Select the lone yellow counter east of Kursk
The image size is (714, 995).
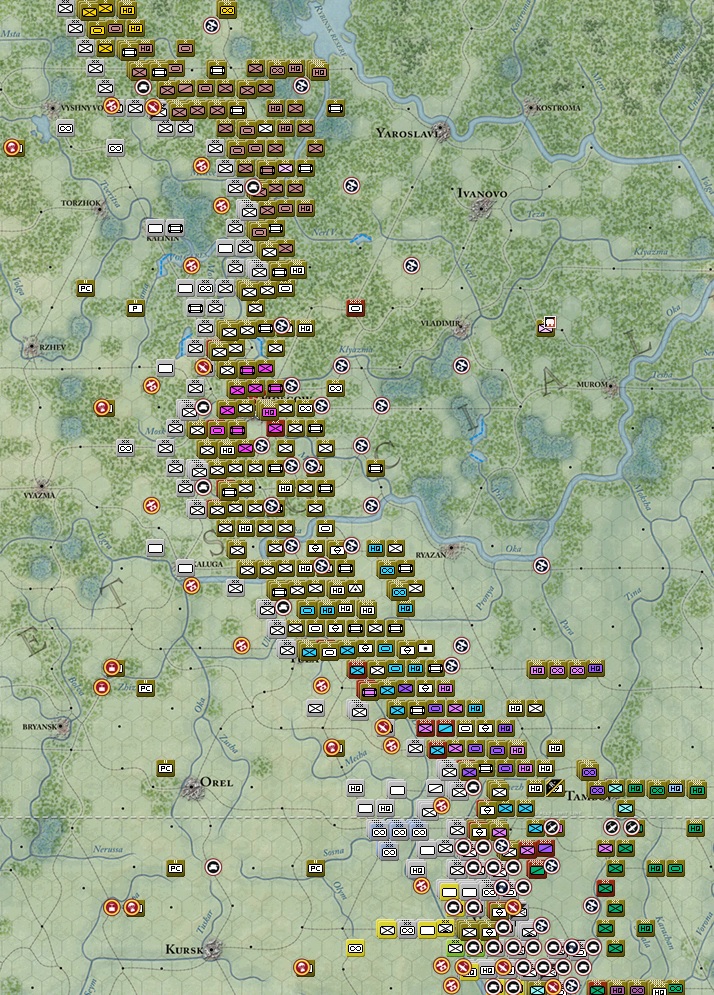click(x=355, y=948)
